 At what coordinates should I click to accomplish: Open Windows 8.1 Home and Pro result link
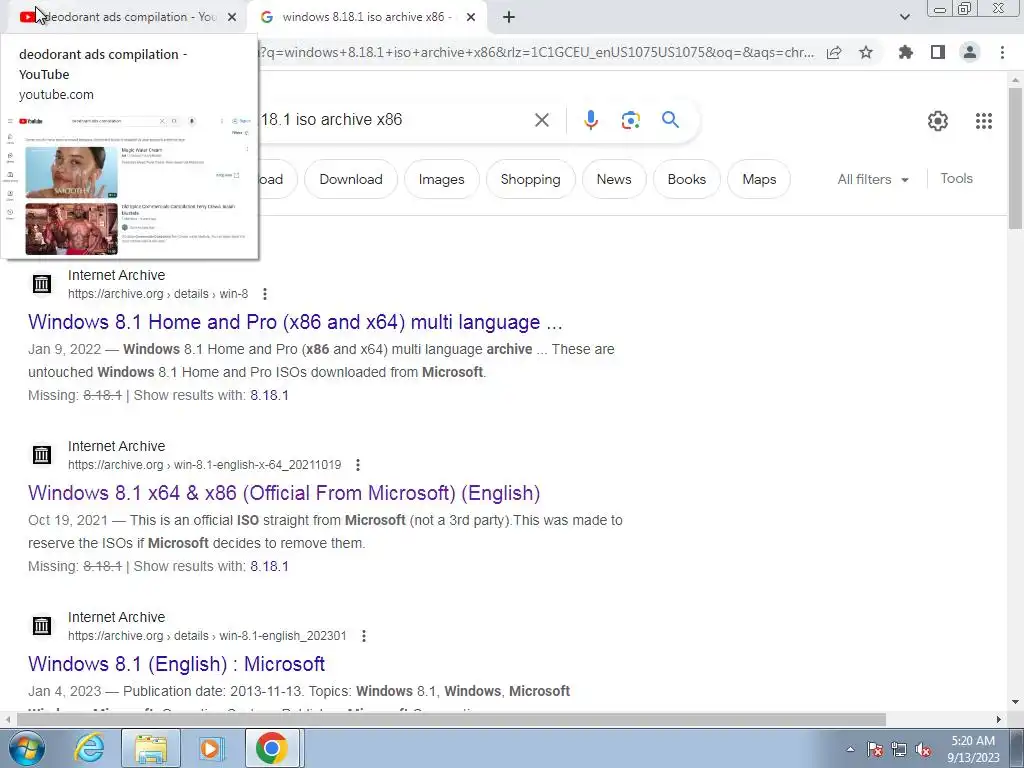[x=295, y=322]
